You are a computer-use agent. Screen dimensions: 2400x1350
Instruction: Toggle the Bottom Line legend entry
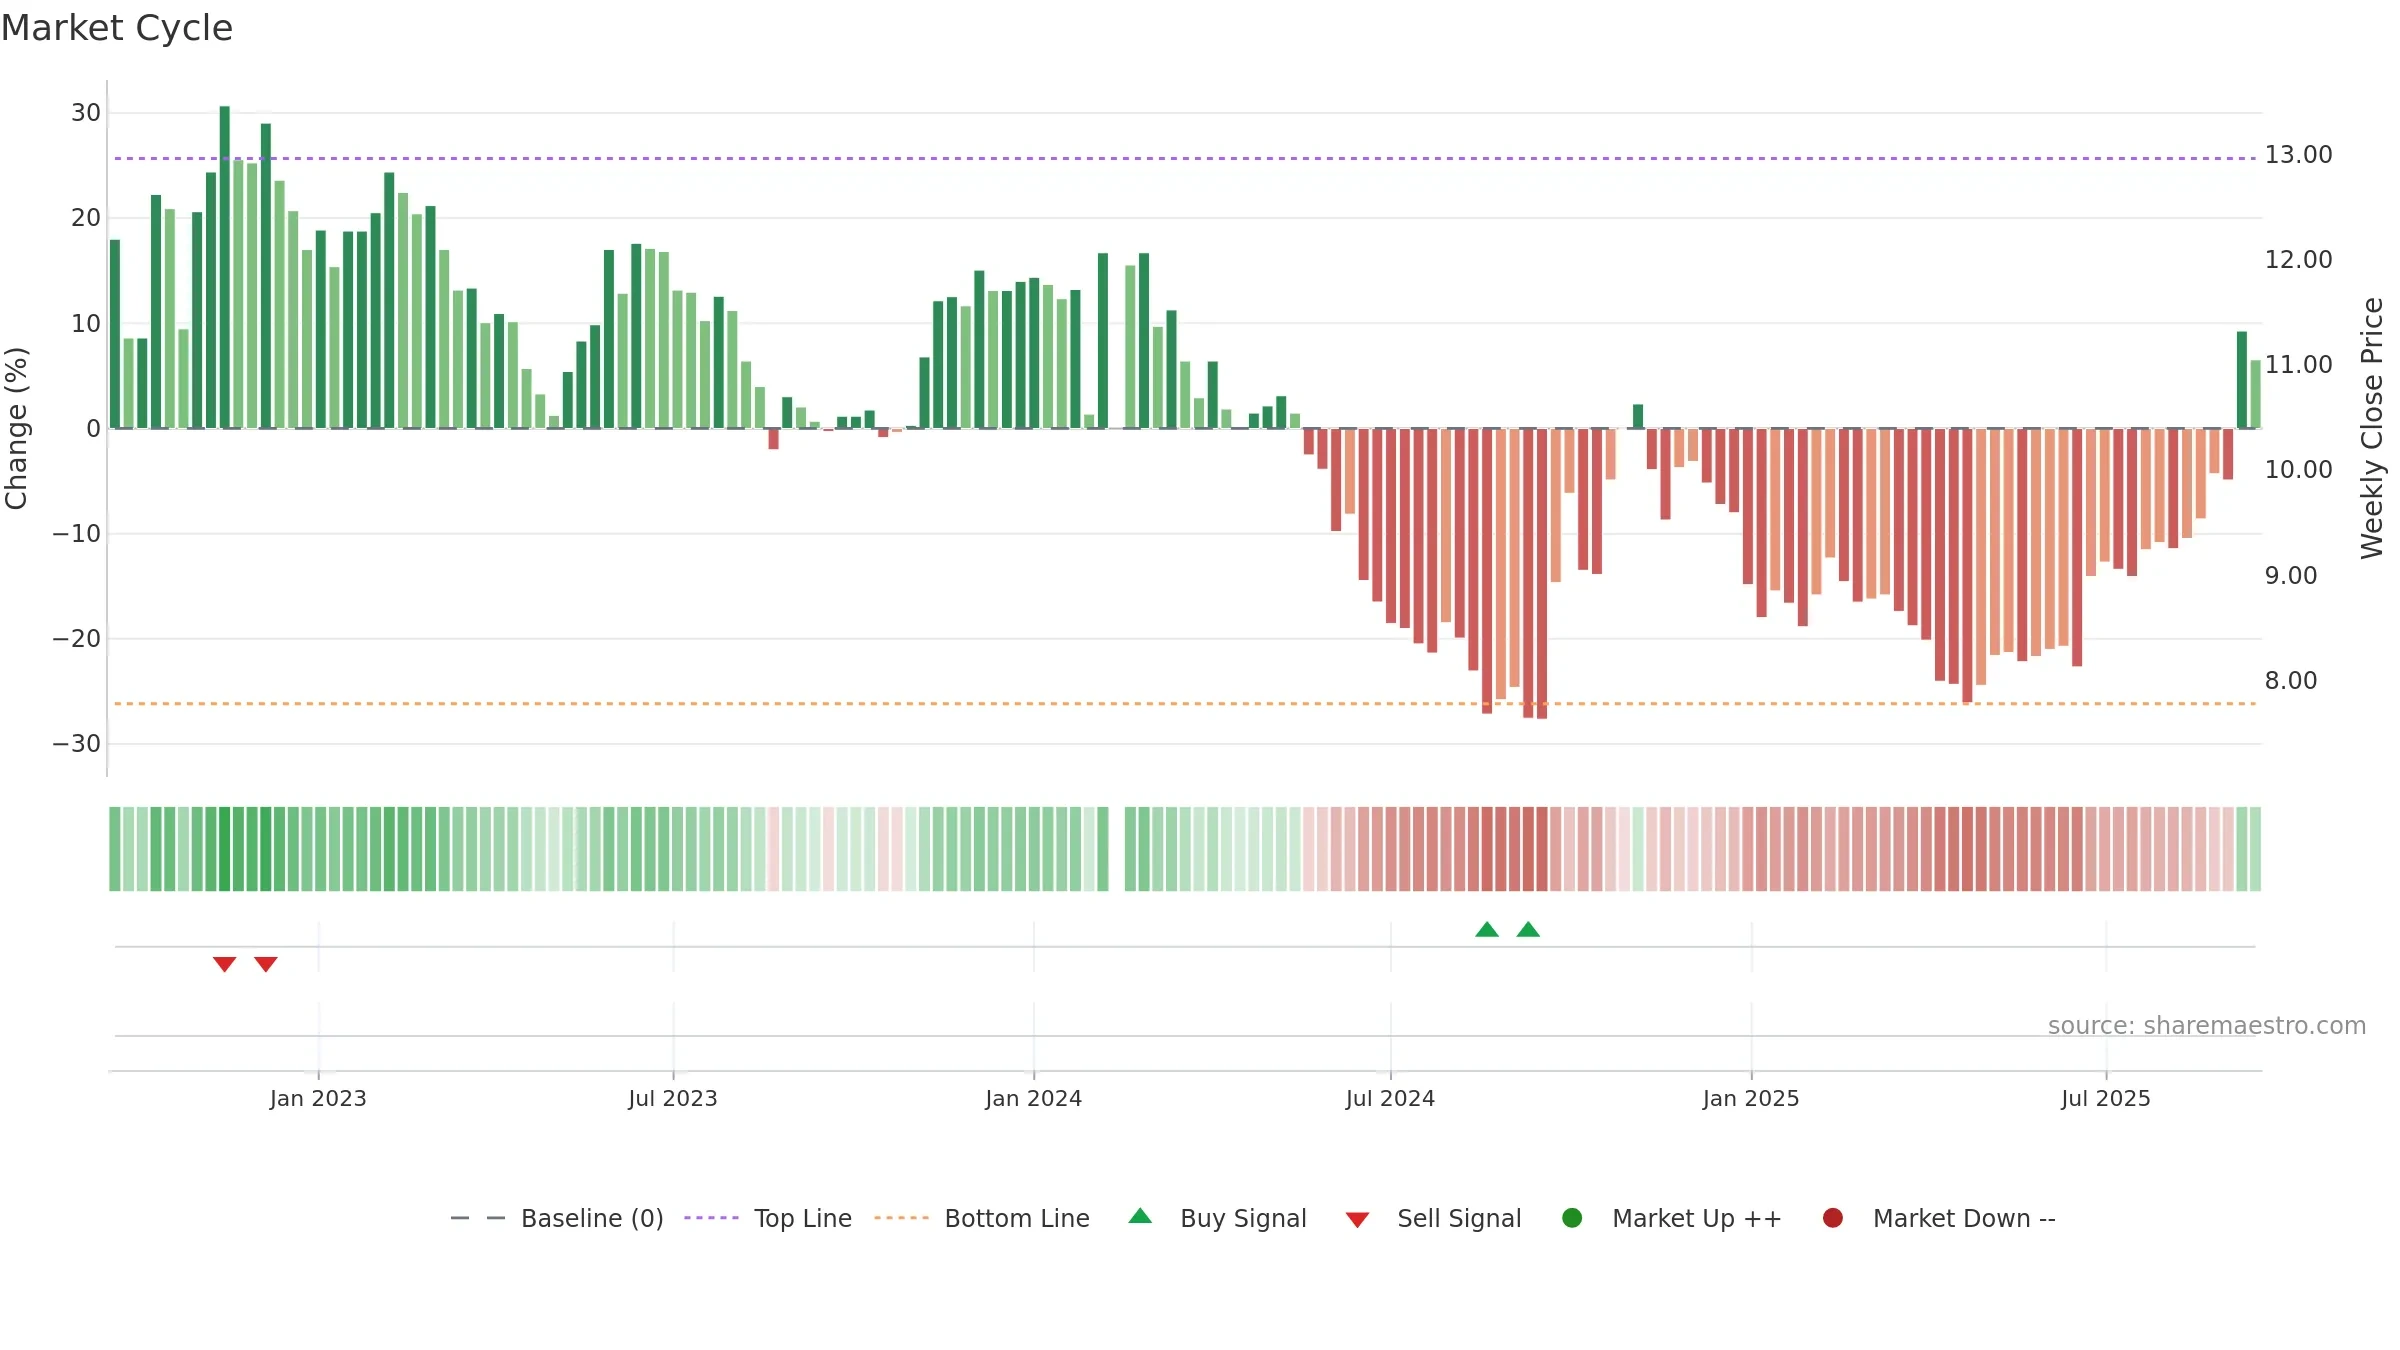[x=982, y=1218]
